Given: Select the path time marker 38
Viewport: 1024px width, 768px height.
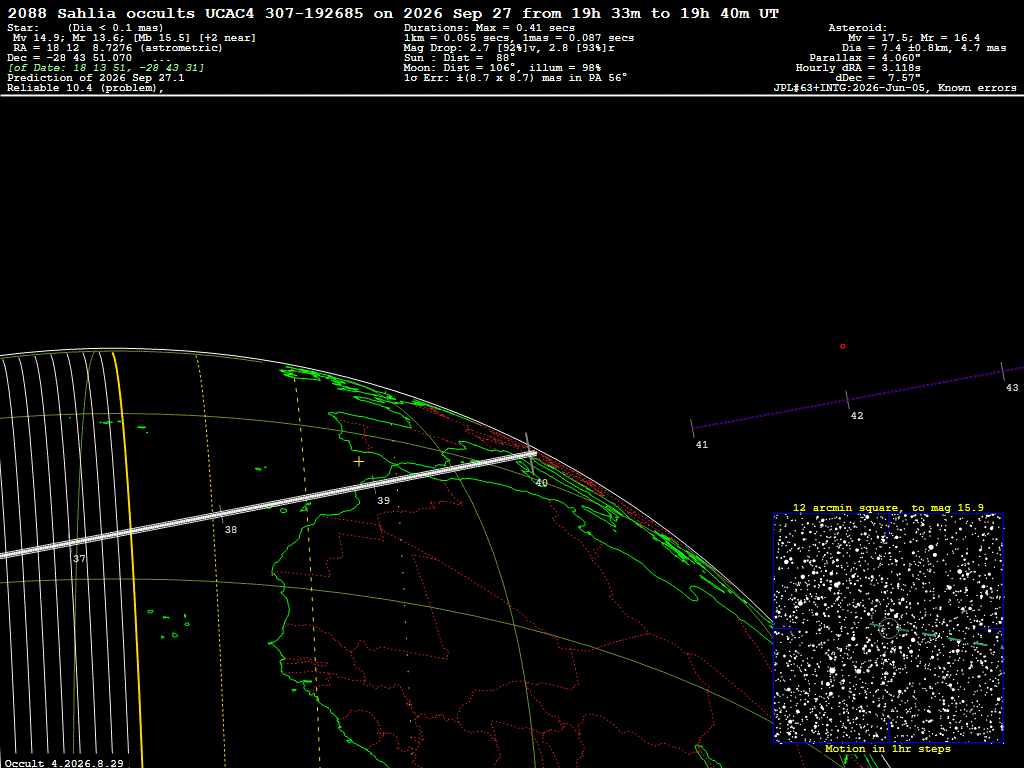Looking at the screenshot, I should (231, 530).
